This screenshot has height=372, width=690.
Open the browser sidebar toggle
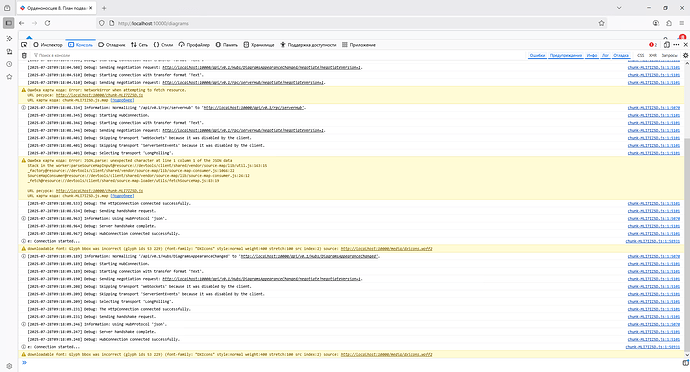[8, 23]
